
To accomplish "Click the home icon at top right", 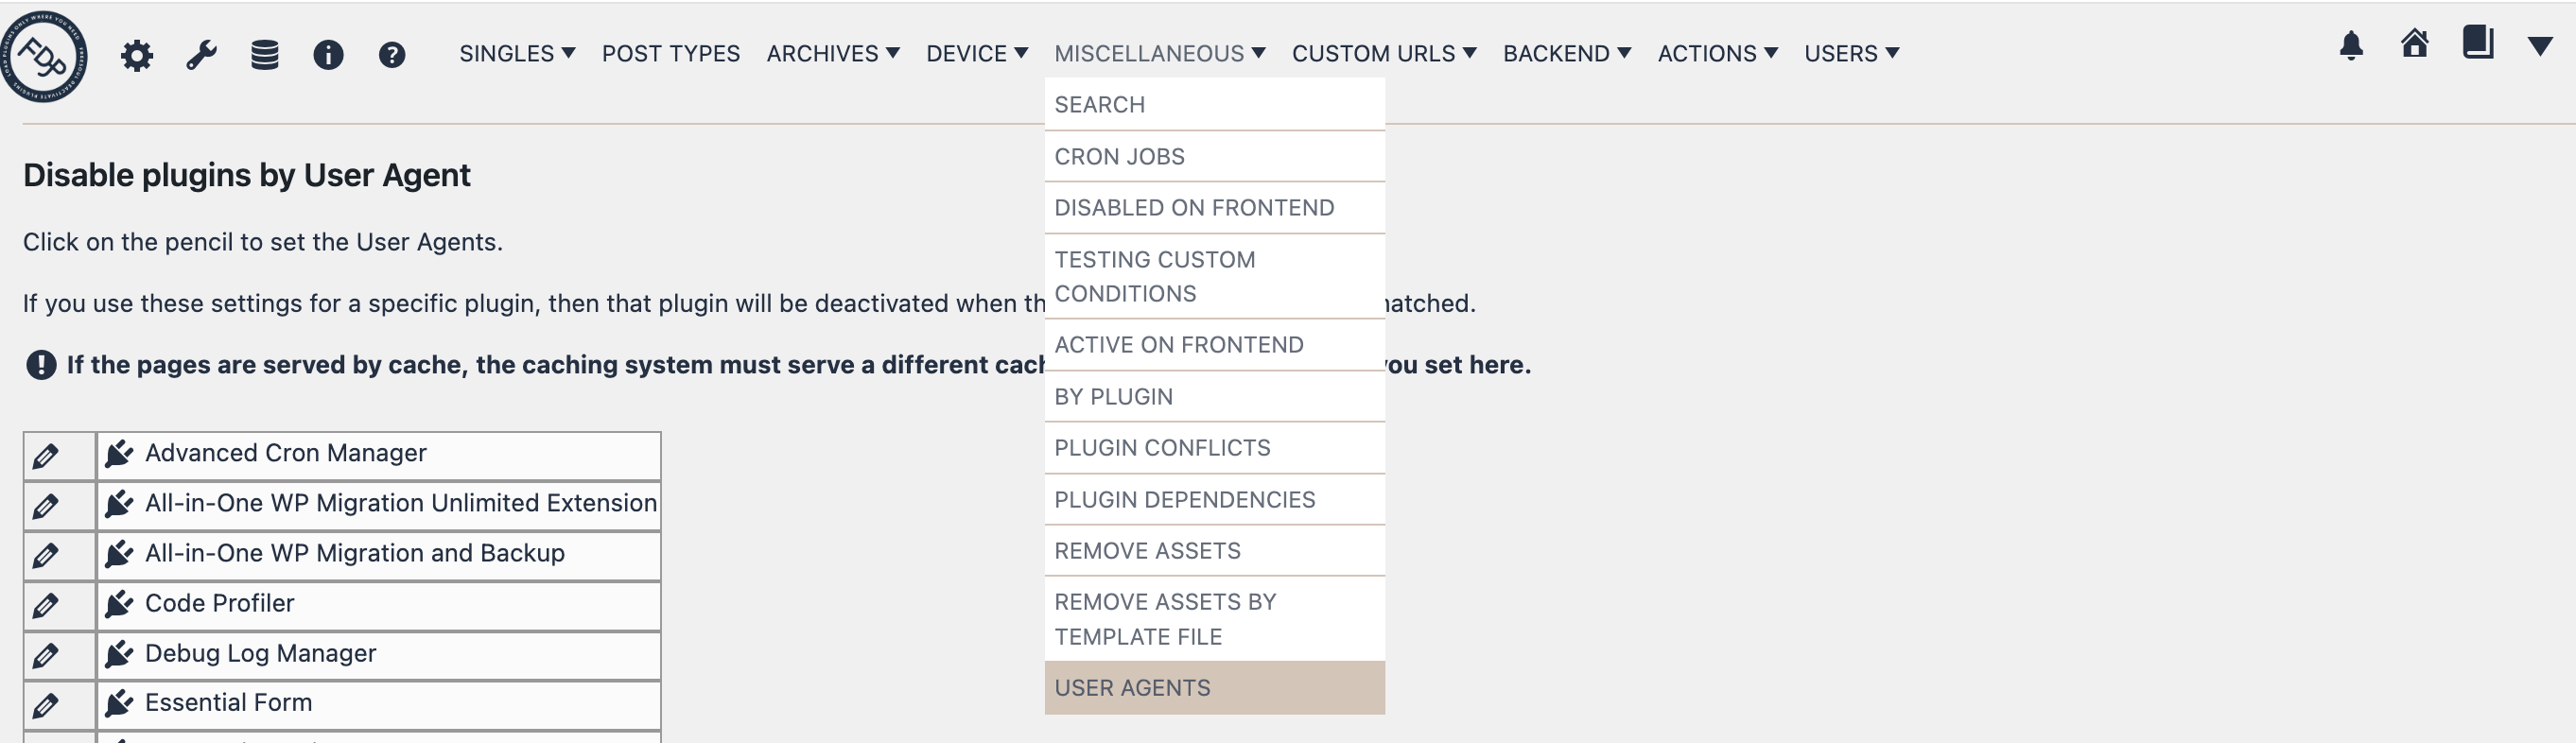I will pos(2416,44).
